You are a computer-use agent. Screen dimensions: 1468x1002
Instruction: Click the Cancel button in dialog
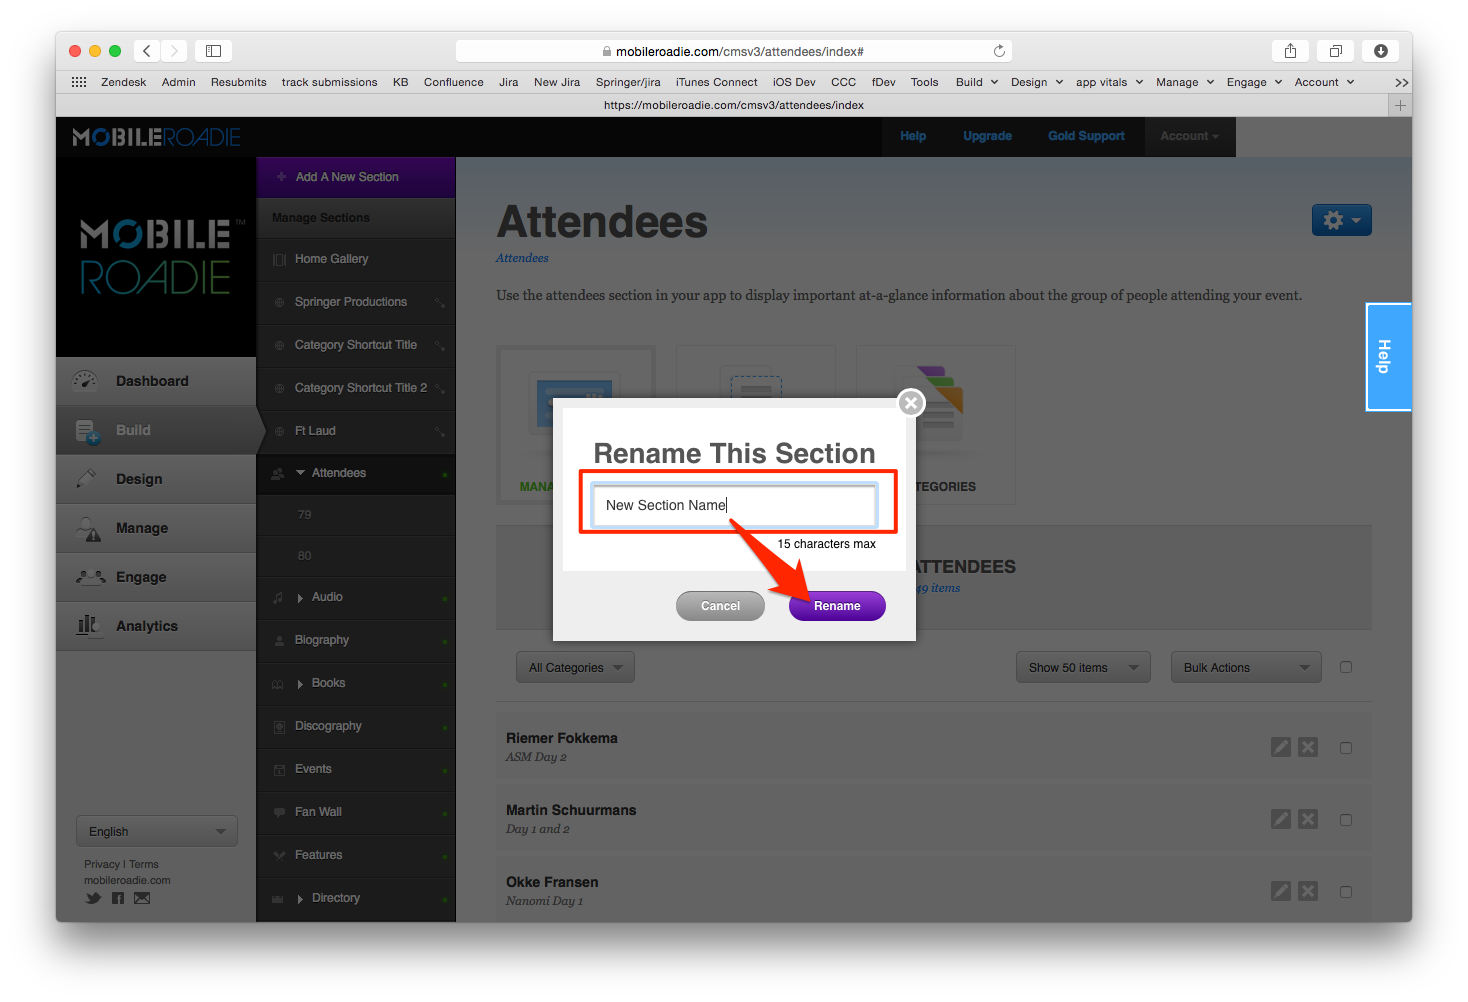(x=720, y=606)
